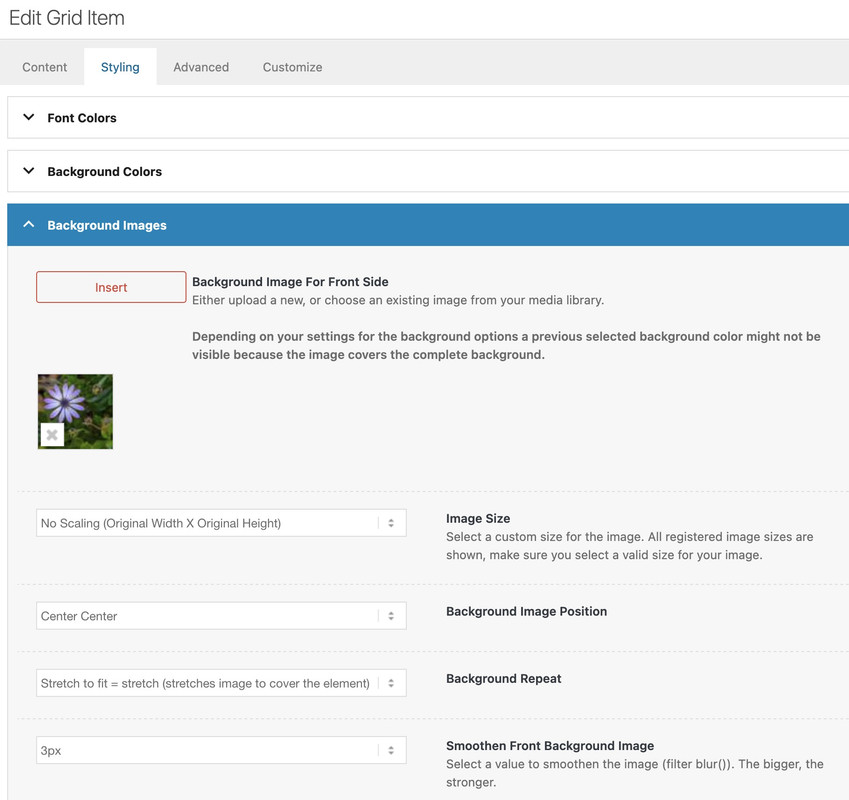Click the Insert image button
The height and width of the screenshot is (800, 849).
(111, 287)
